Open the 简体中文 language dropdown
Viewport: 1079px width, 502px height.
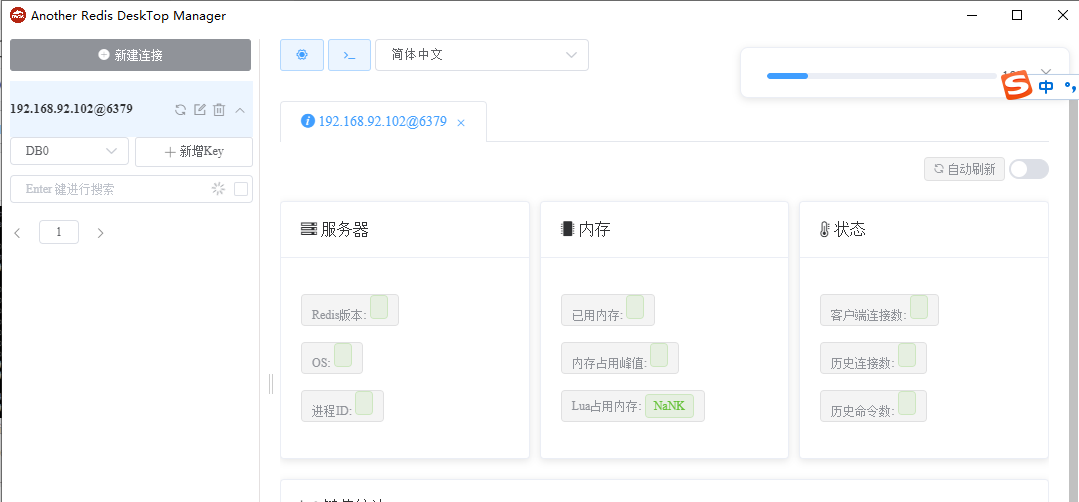pos(482,55)
